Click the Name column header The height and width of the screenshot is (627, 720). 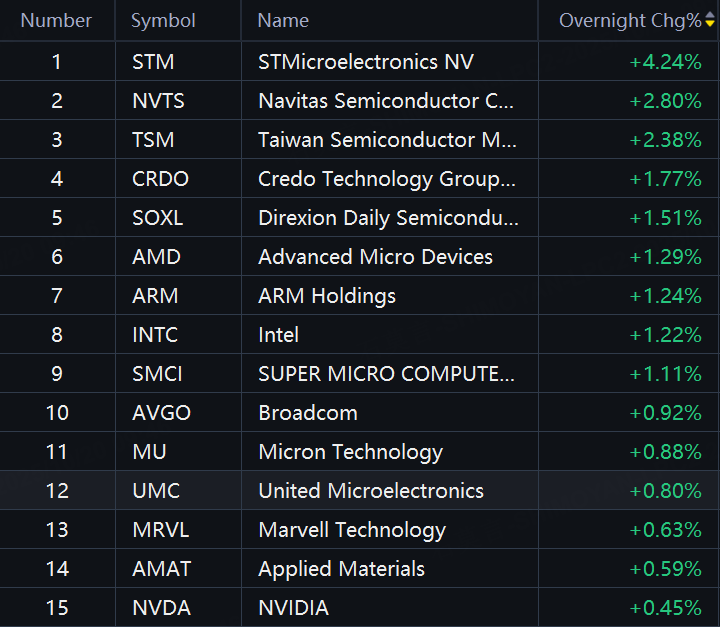pos(283,20)
